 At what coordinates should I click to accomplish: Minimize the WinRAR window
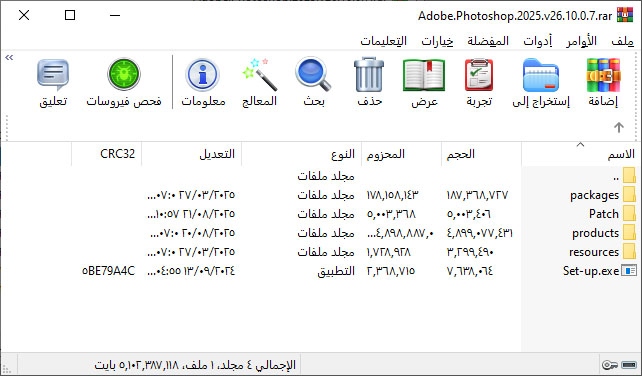point(115,15)
